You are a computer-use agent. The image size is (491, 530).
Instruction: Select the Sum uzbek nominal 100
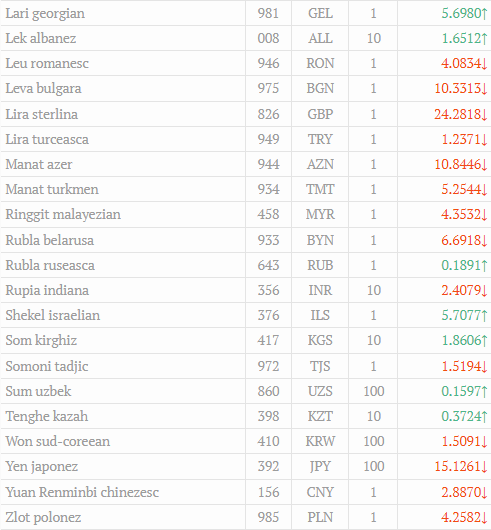tap(374, 391)
